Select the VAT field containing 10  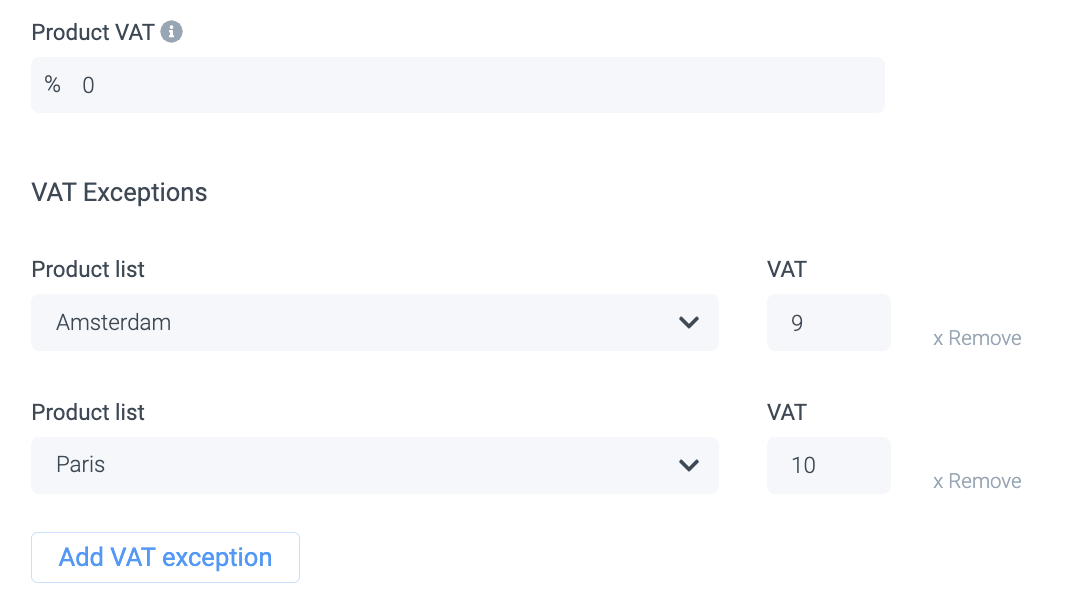coord(828,465)
